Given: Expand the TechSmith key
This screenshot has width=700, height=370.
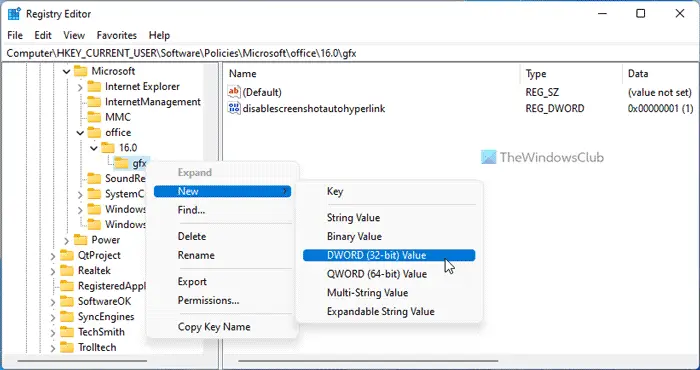Looking at the screenshot, I should 53,333.
